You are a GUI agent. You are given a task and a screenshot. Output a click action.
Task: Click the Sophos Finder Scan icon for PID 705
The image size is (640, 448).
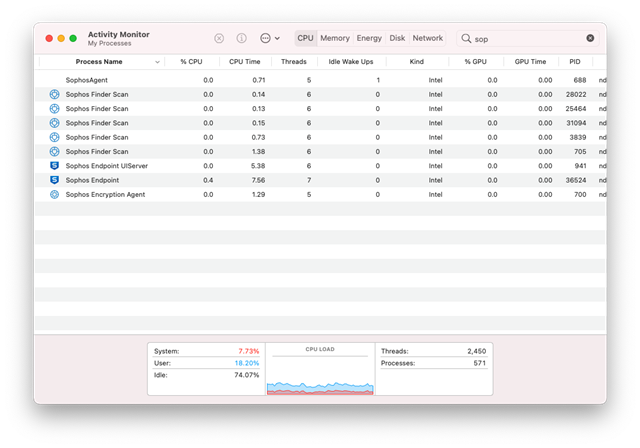pos(54,151)
